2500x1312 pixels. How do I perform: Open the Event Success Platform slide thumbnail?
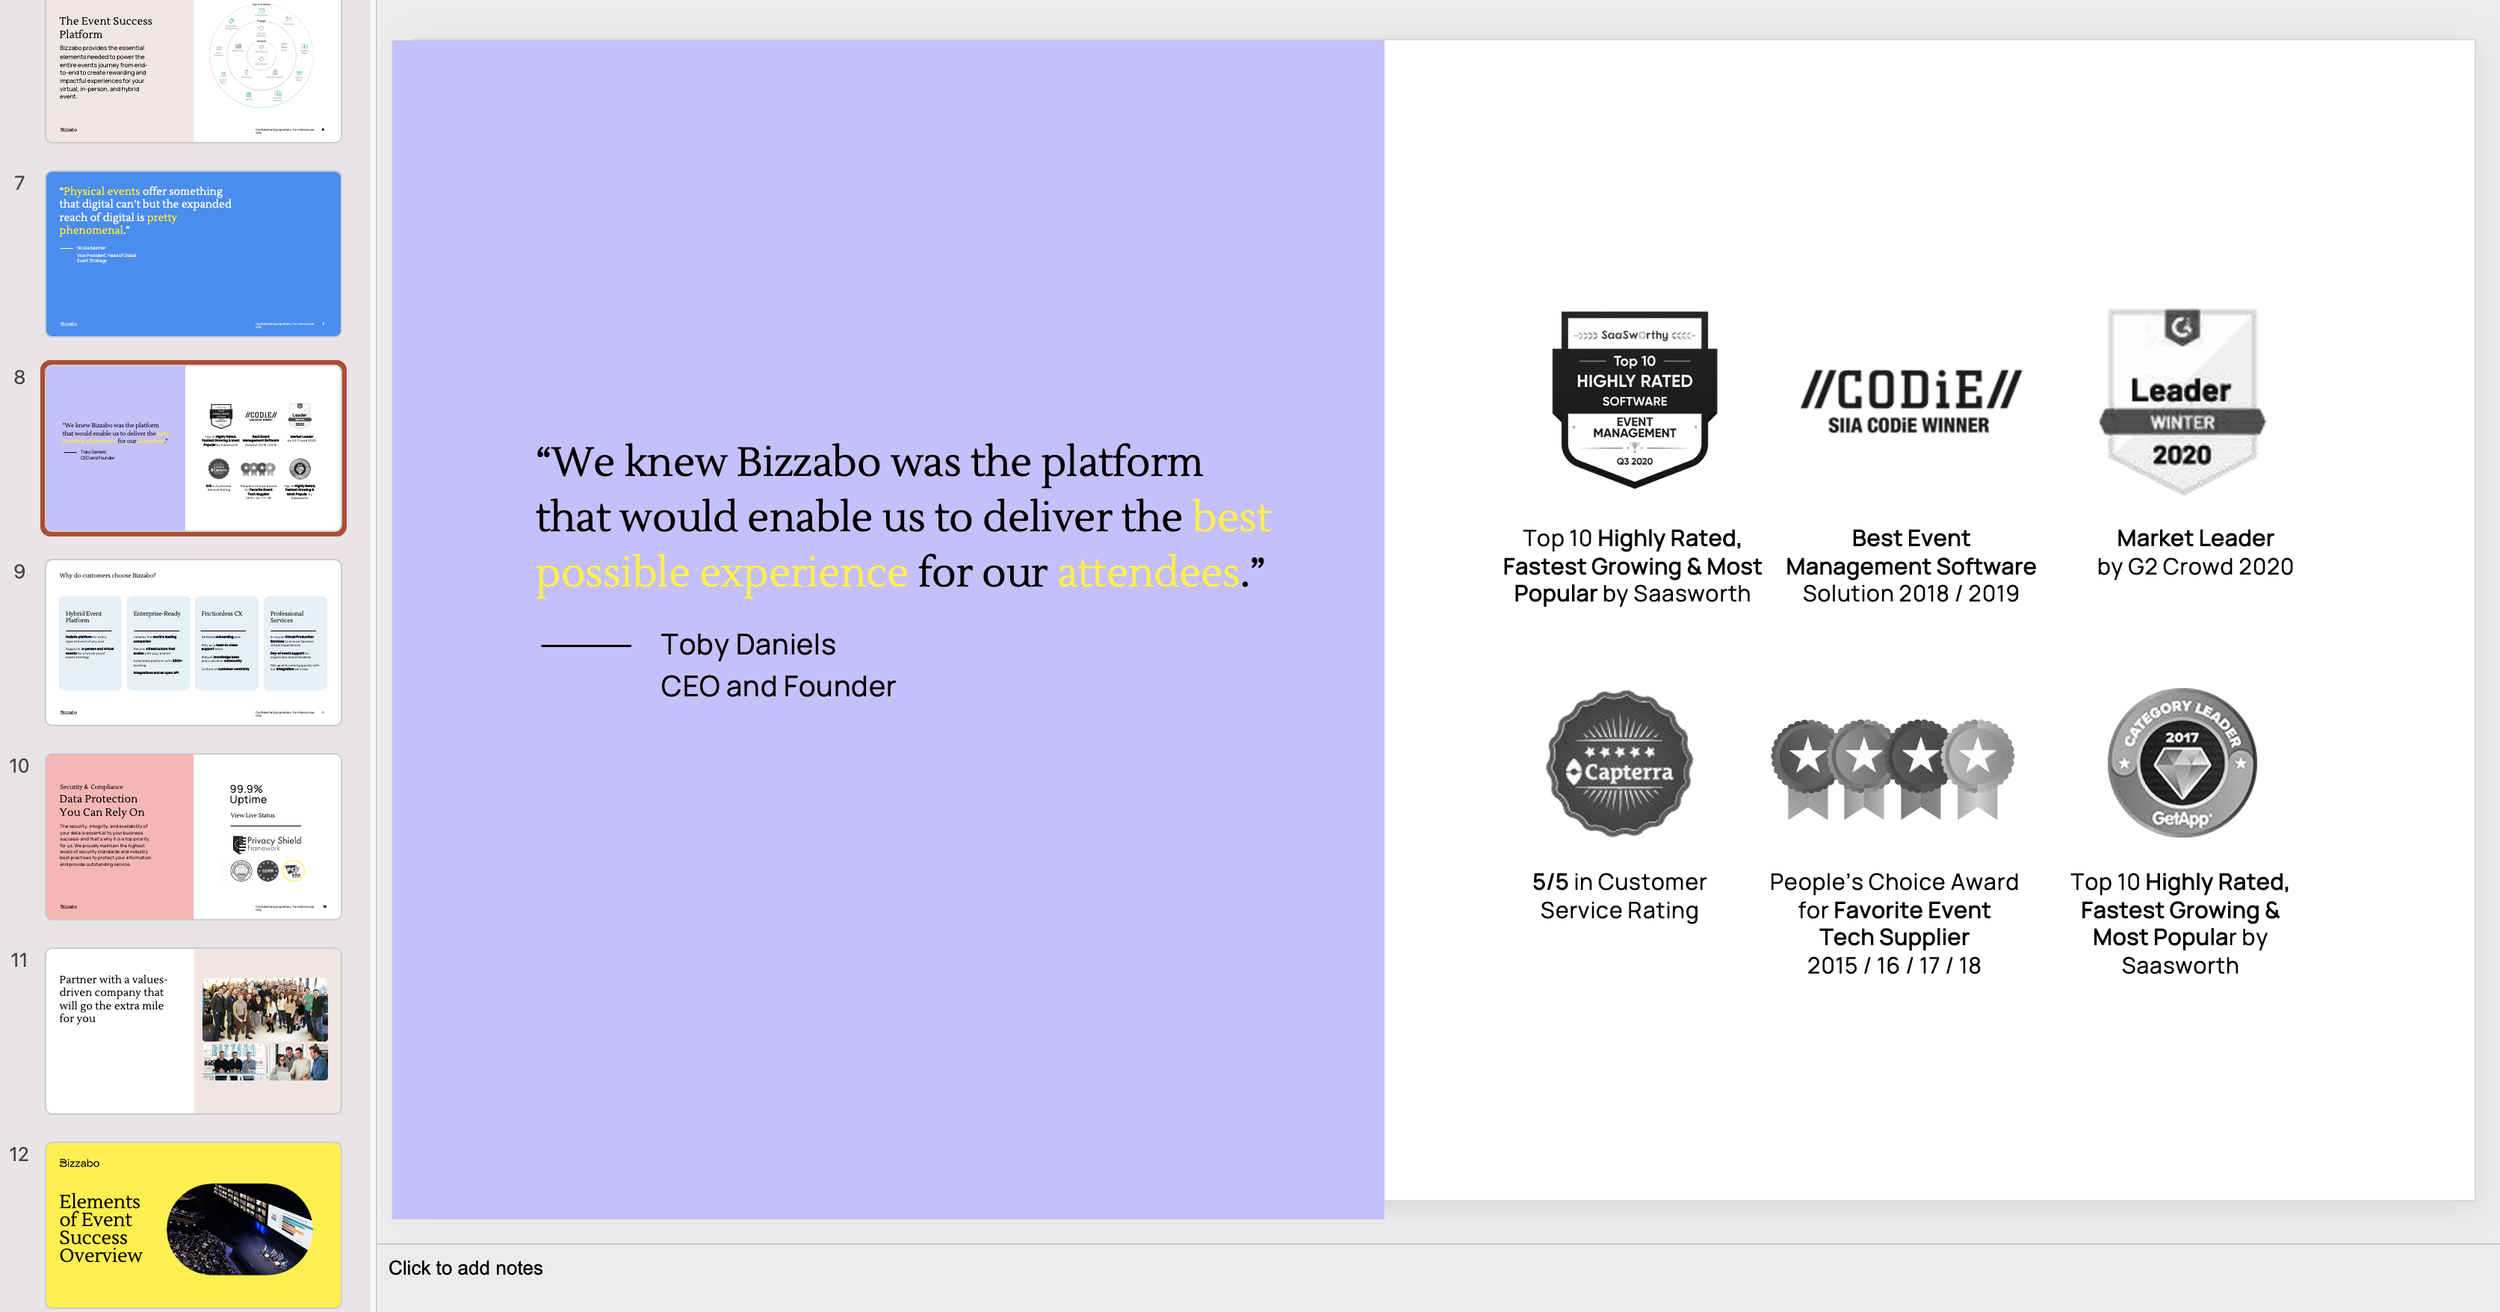[193, 70]
